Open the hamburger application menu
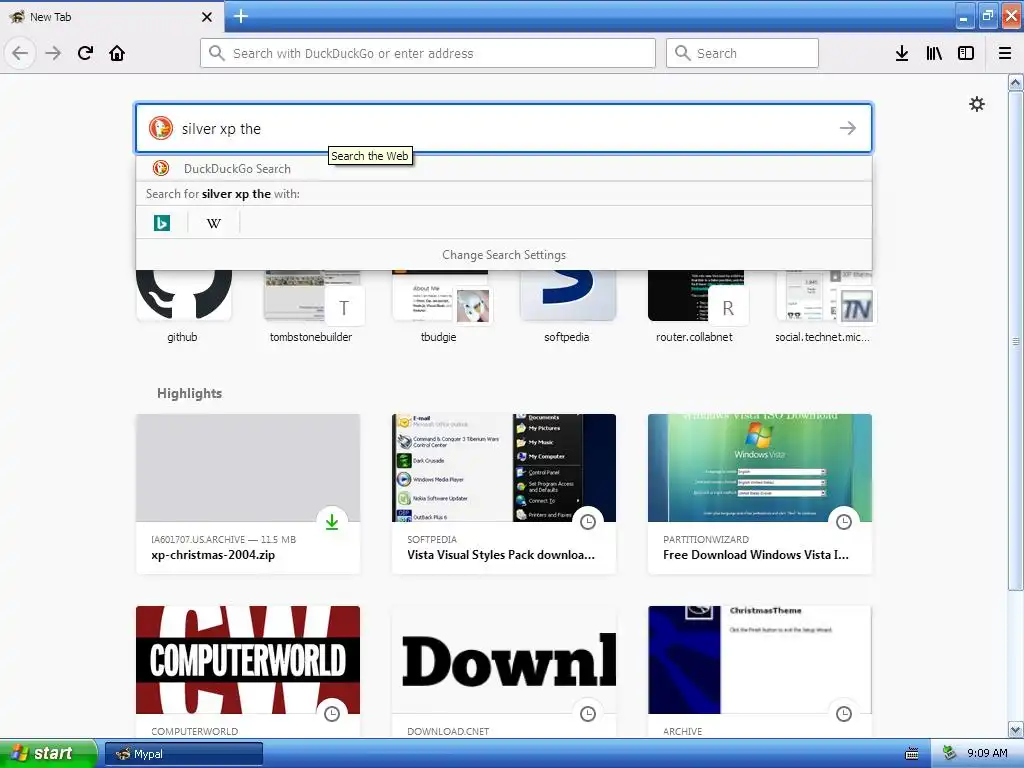 (x=1005, y=53)
